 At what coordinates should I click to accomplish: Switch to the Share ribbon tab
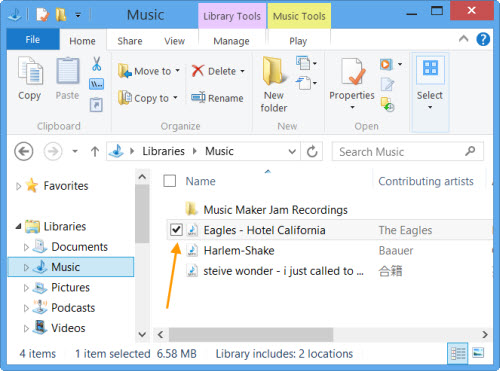click(x=130, y=41)
